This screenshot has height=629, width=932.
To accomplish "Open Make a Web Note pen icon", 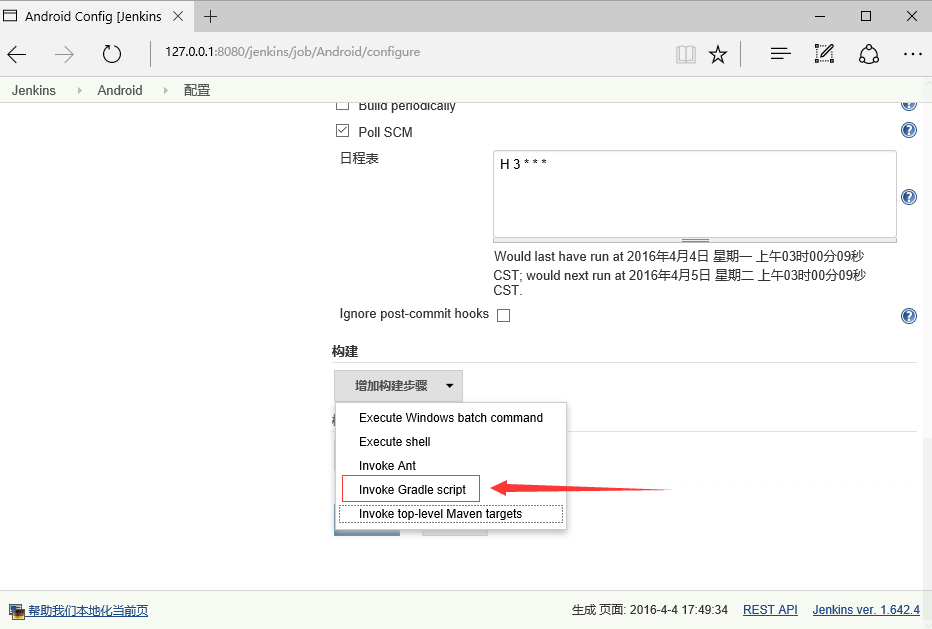I will coord(824,54).
